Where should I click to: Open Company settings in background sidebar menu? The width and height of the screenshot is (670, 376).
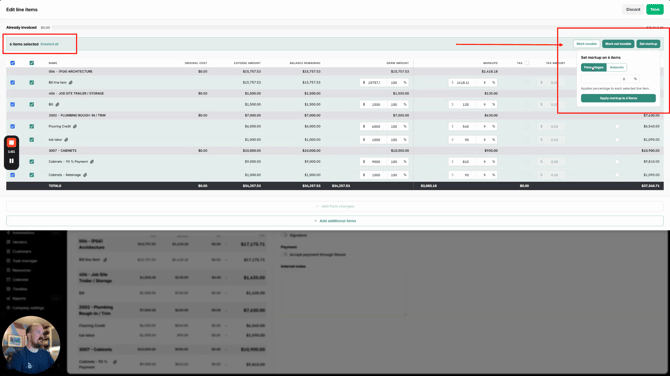coord(28,308)
